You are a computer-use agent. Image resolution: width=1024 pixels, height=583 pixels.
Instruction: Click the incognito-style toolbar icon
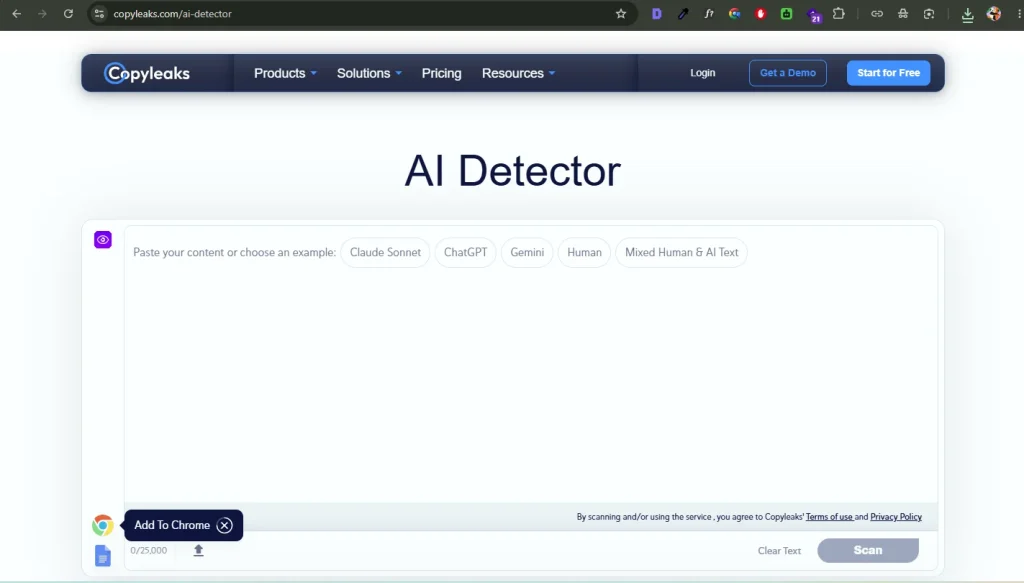tap(903, 13)
